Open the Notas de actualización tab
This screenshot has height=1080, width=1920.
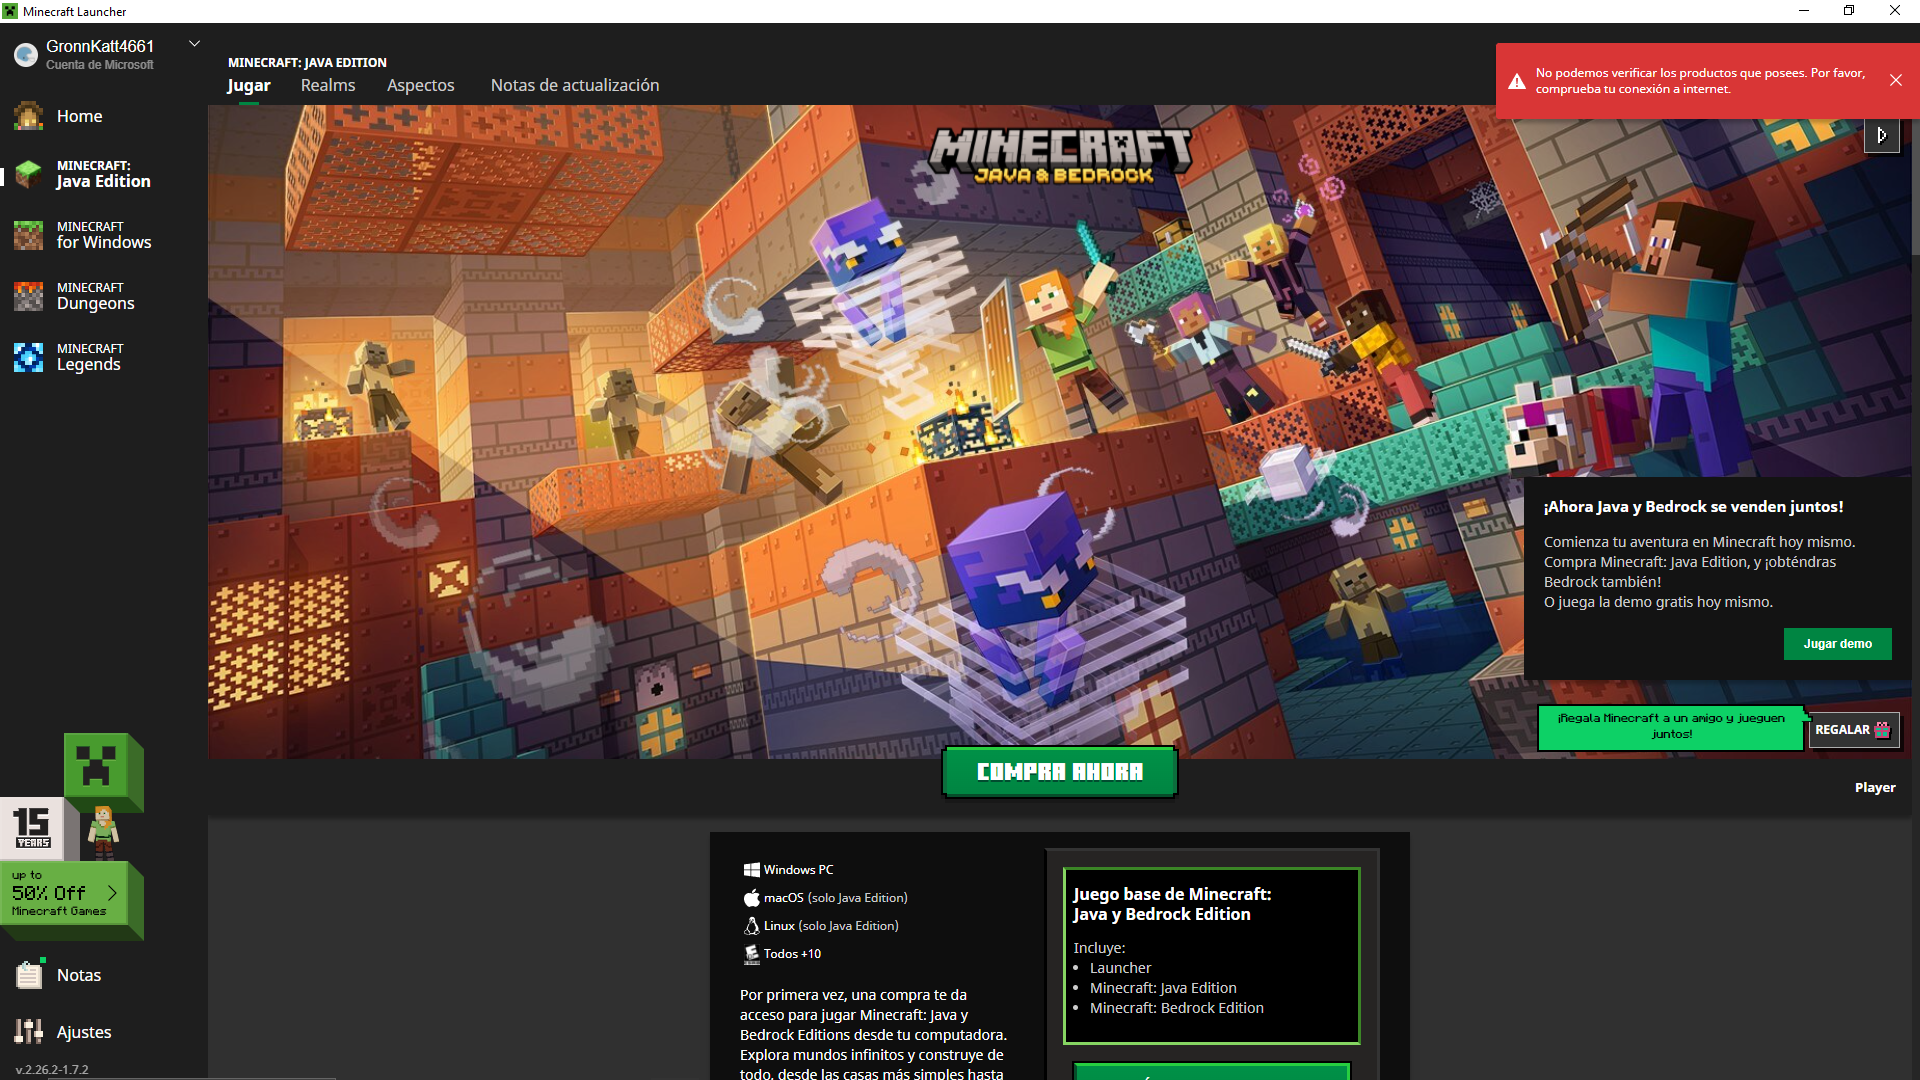tap(575, 86)
